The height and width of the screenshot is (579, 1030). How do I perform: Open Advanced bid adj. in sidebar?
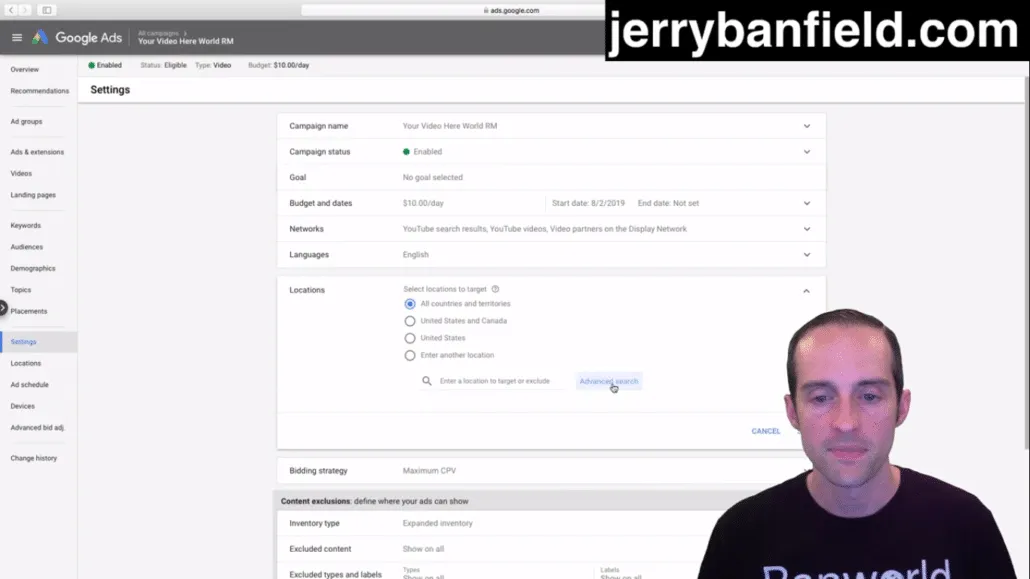(x=37, y=428)
